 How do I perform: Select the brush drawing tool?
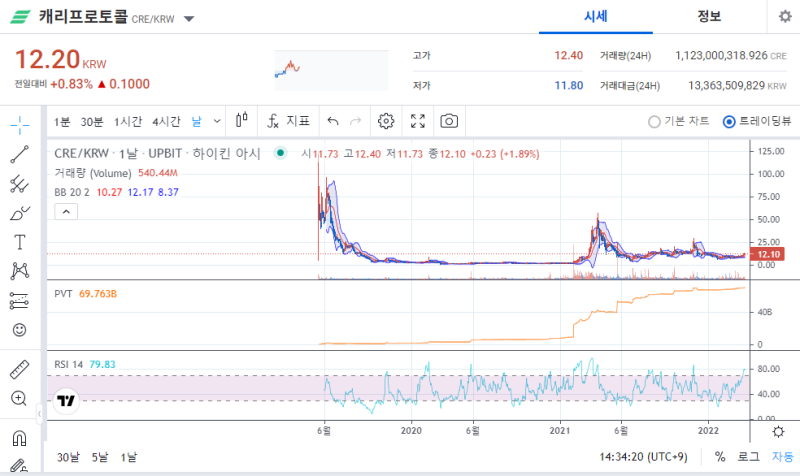19,213
